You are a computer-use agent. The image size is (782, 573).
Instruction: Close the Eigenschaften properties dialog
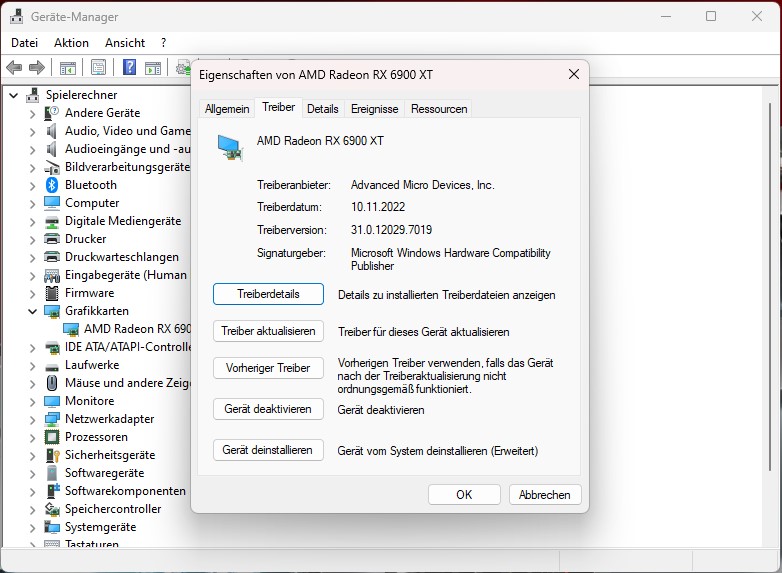coord(574,74)
